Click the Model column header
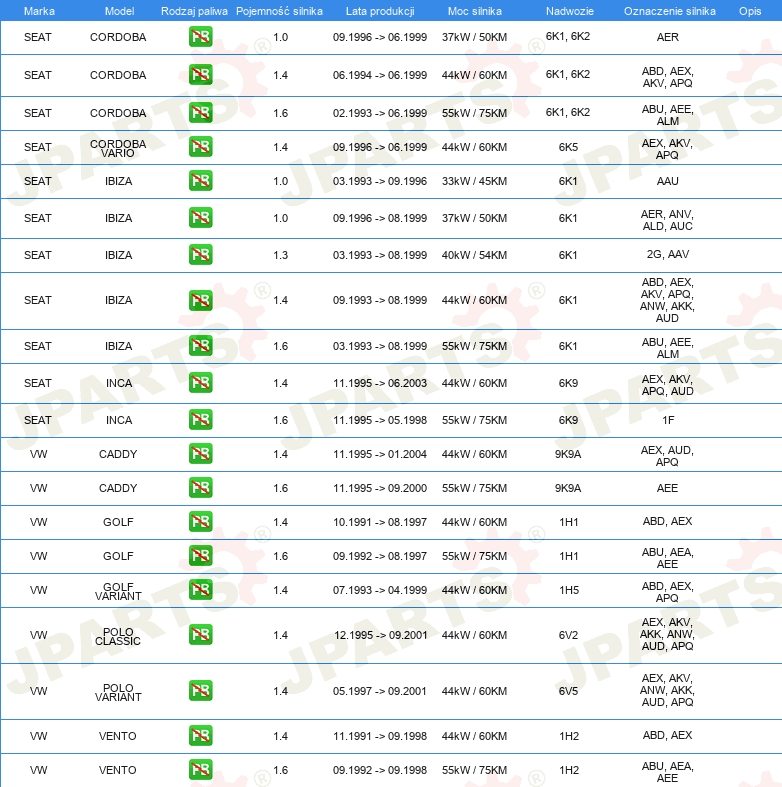 [x=119, y=11]
